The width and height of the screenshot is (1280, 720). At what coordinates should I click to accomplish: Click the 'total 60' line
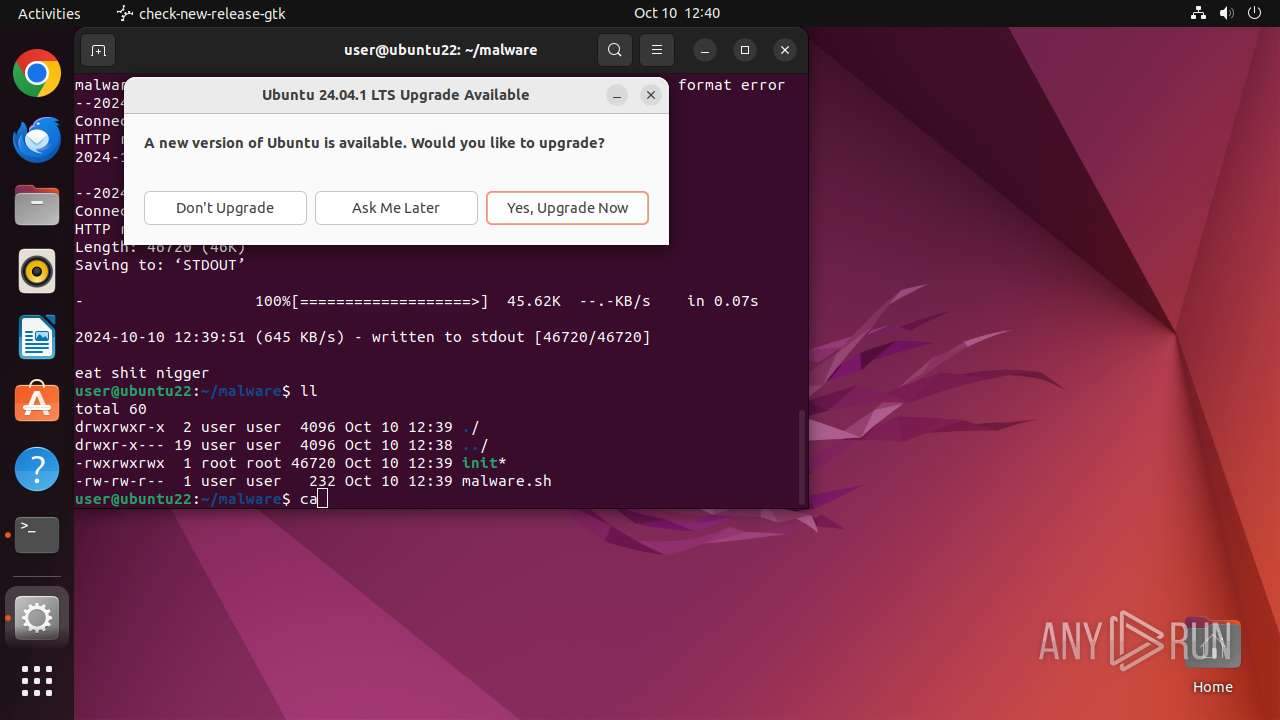tap(111, 409)
